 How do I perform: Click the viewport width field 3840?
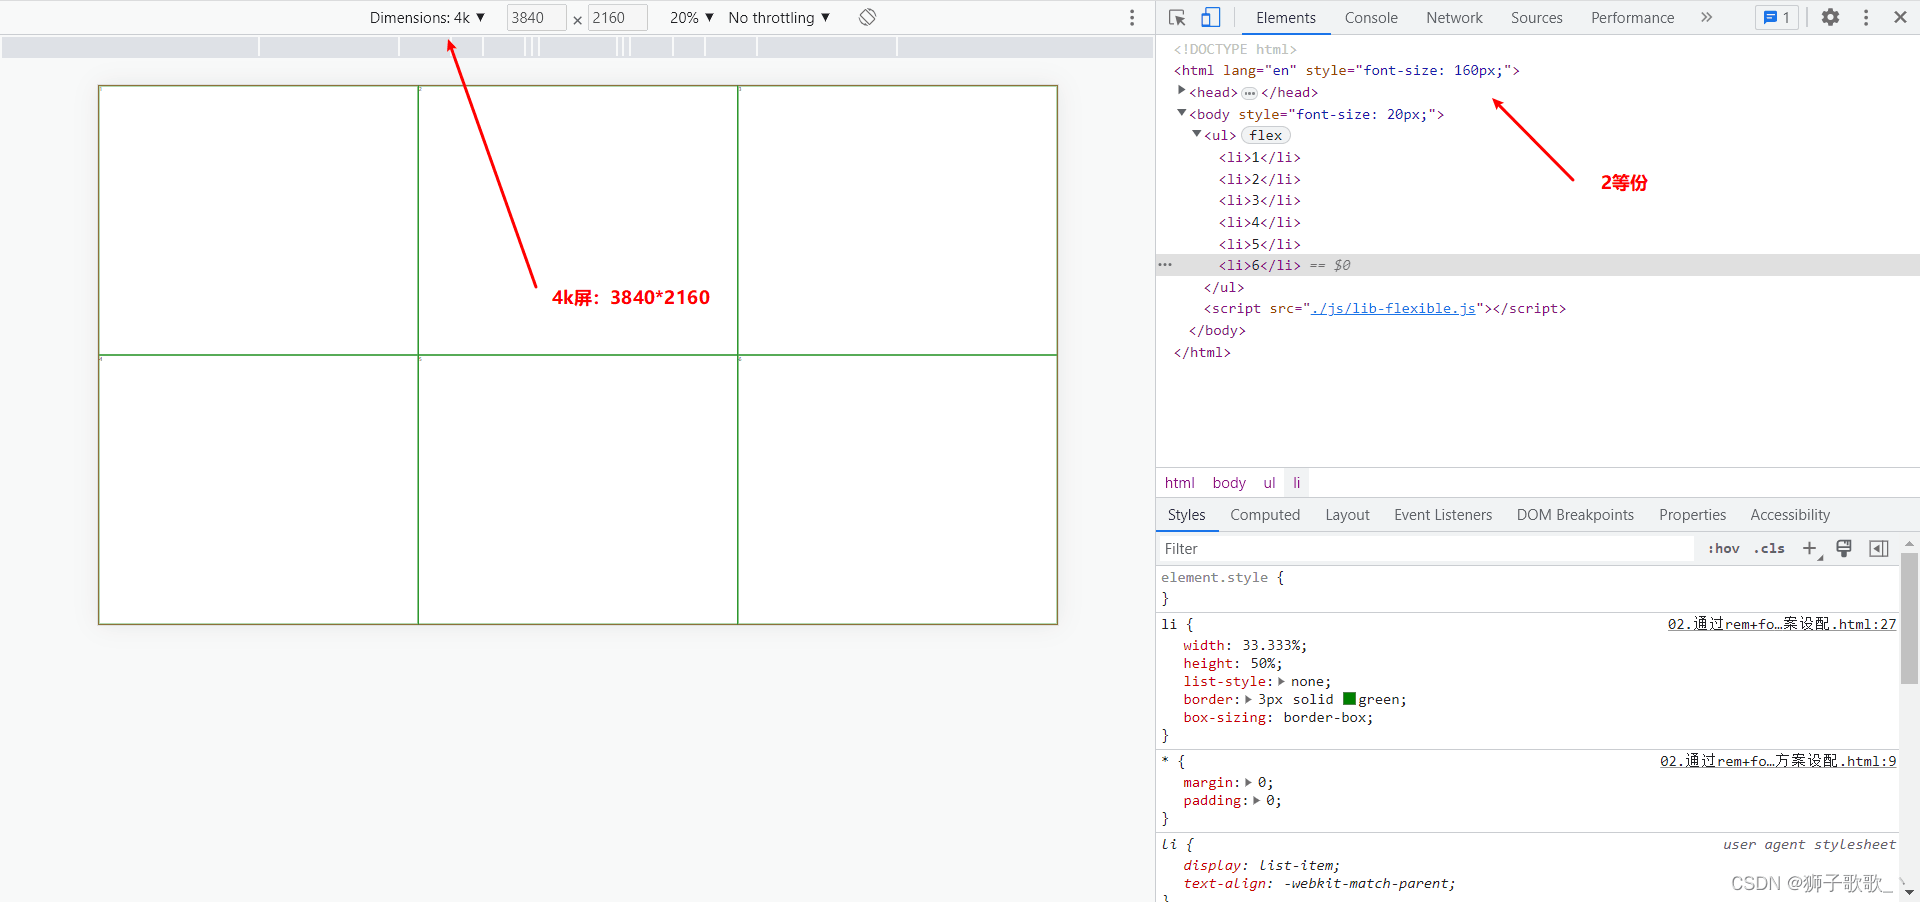[536, 17]
